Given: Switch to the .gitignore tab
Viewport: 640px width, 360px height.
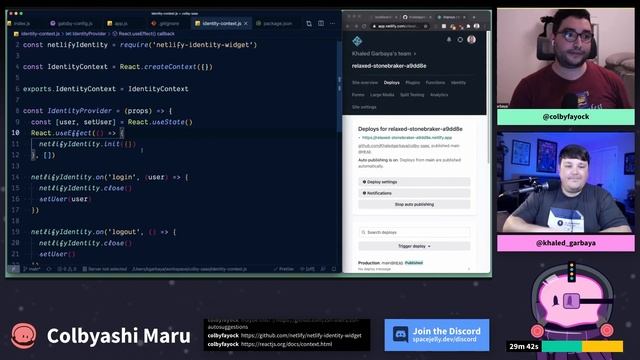Looking at the screenshot, I should 166,24.
